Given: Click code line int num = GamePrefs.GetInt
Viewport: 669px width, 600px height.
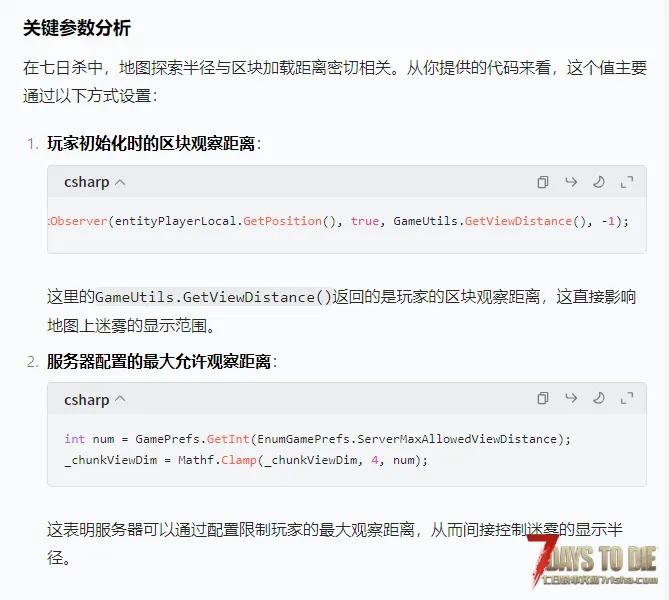Looking at the screenshot, I should click(317, 439).
